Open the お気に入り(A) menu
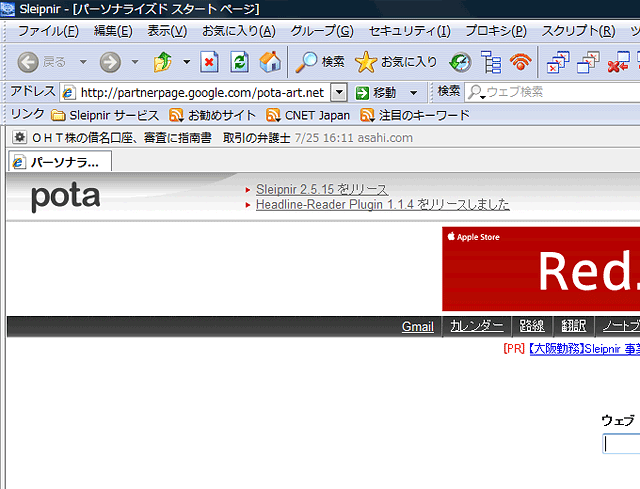Screen dimensions: 640x489 [x=239, y=31]
